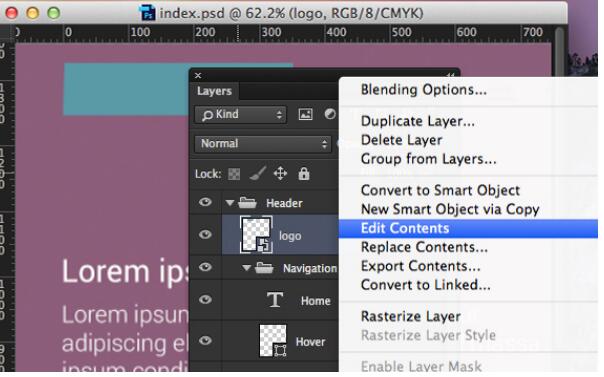The image size is (604, 377).
Task: Toggle visibility of the logo layer
Action: [205, 234]
